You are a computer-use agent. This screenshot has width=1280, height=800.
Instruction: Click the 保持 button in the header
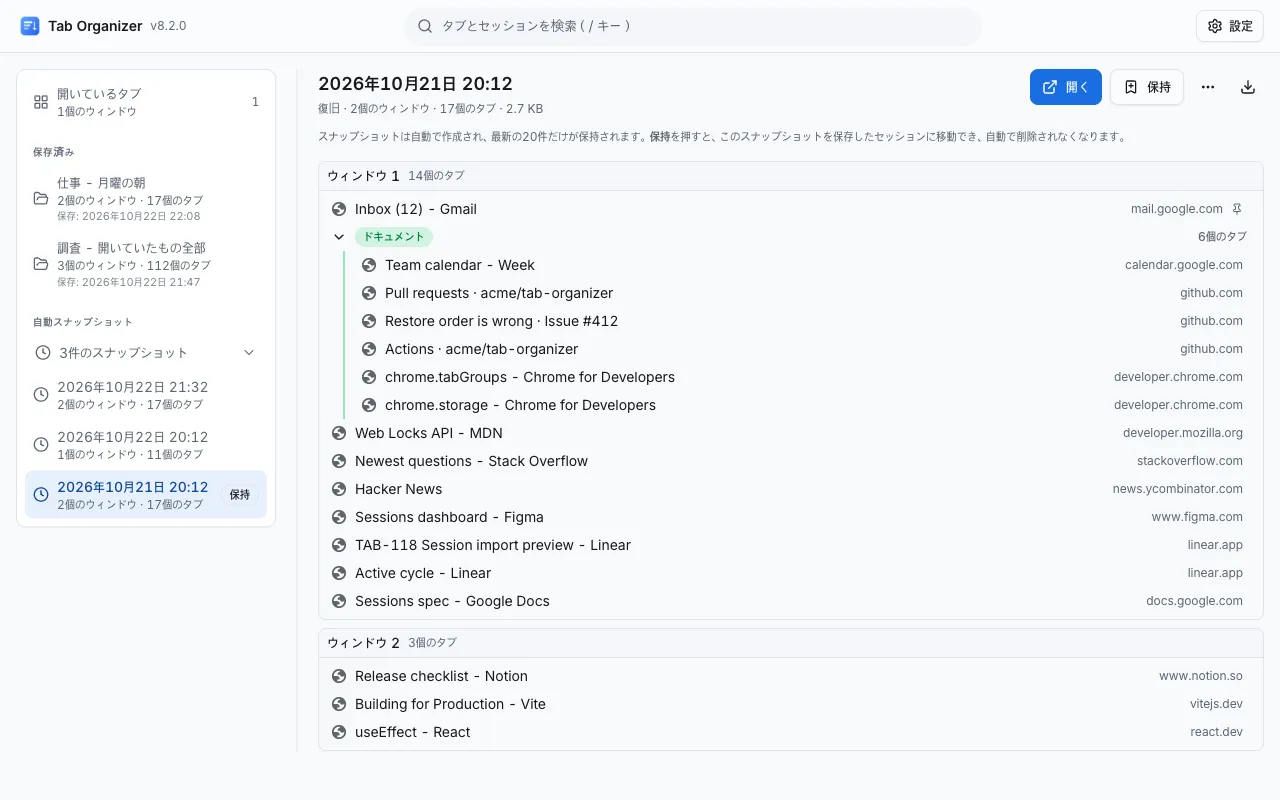(x=1147, y=87)
